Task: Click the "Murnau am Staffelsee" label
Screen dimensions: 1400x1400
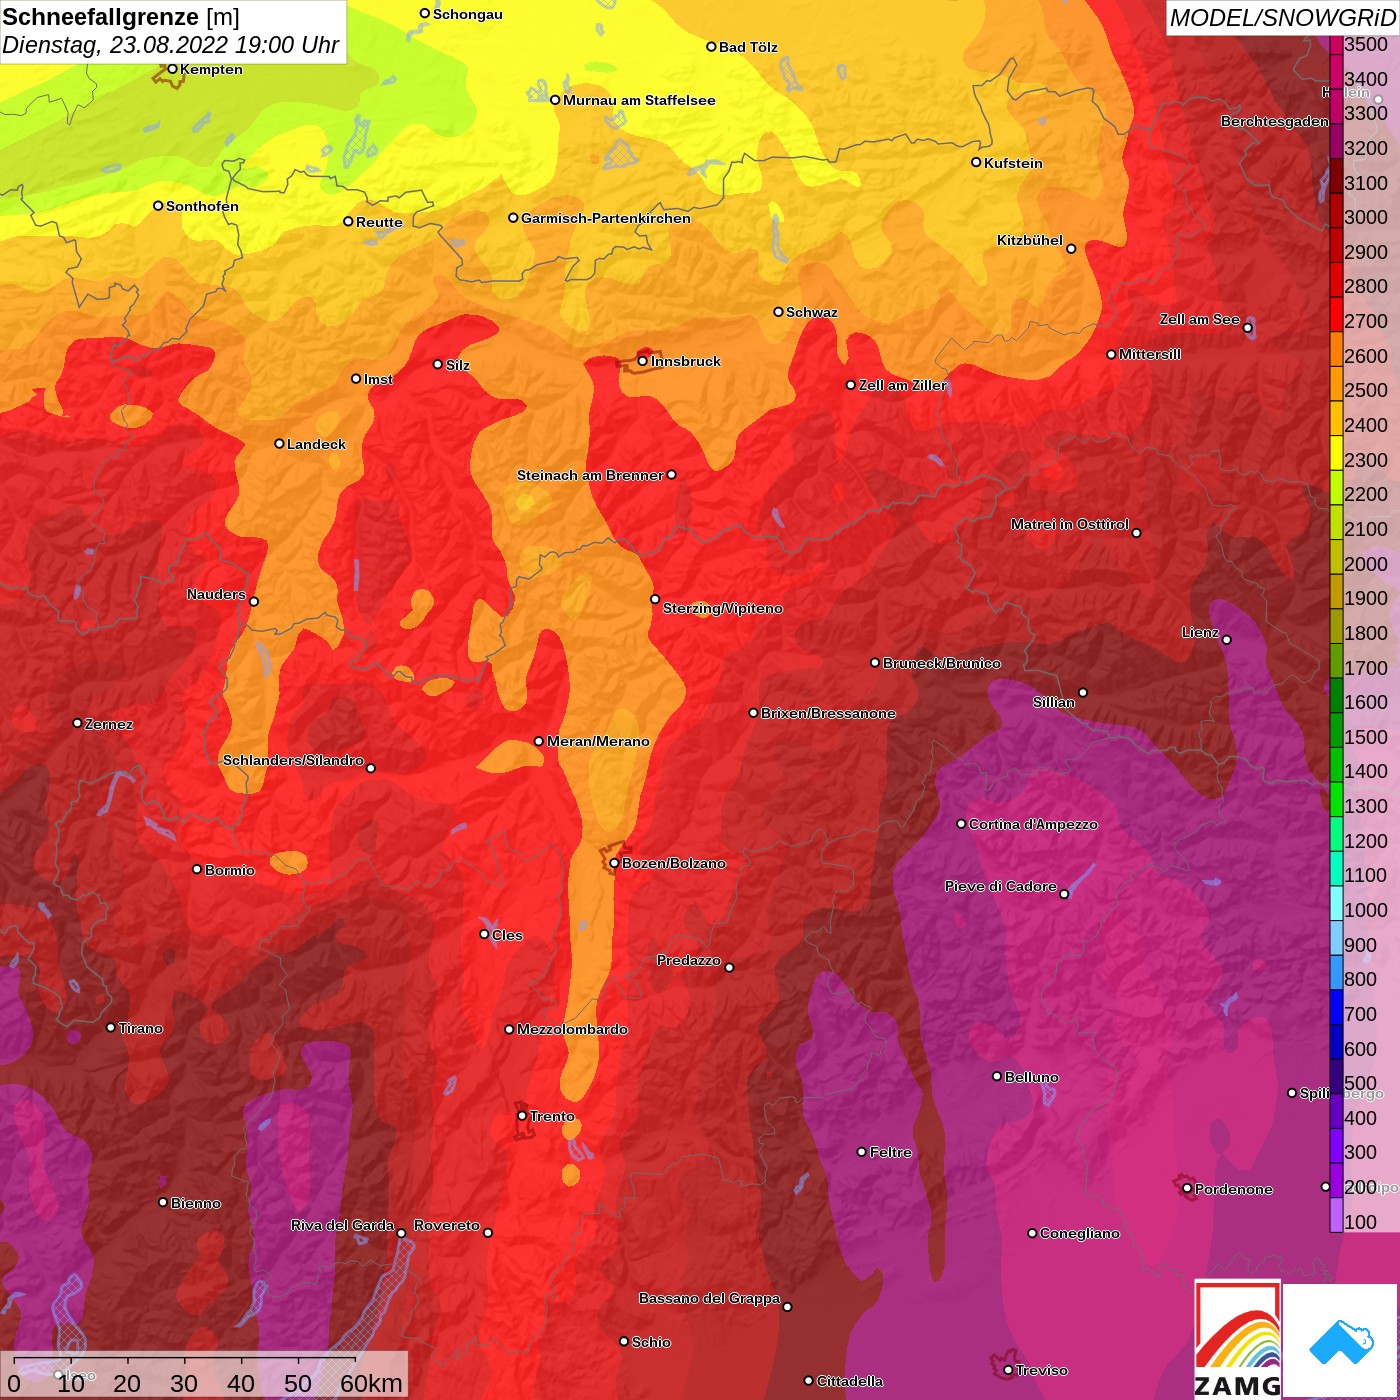Action: [639, 100]
